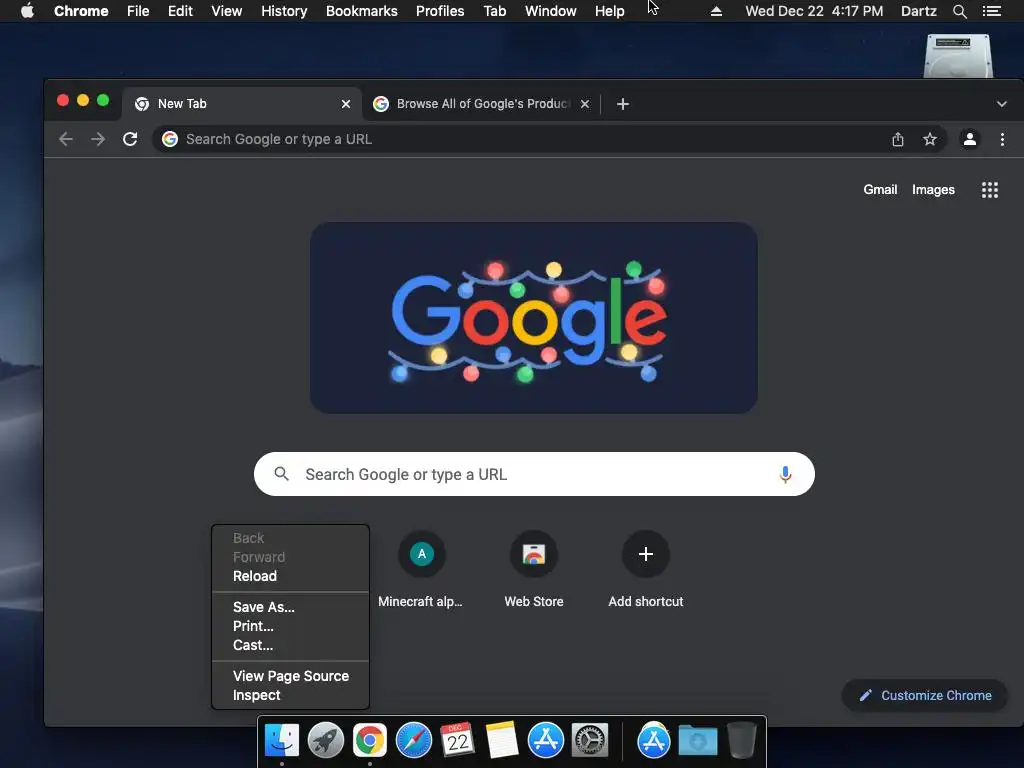Open the Downloads folder in the dock
1024x768 pixels.
pos(697,741)
